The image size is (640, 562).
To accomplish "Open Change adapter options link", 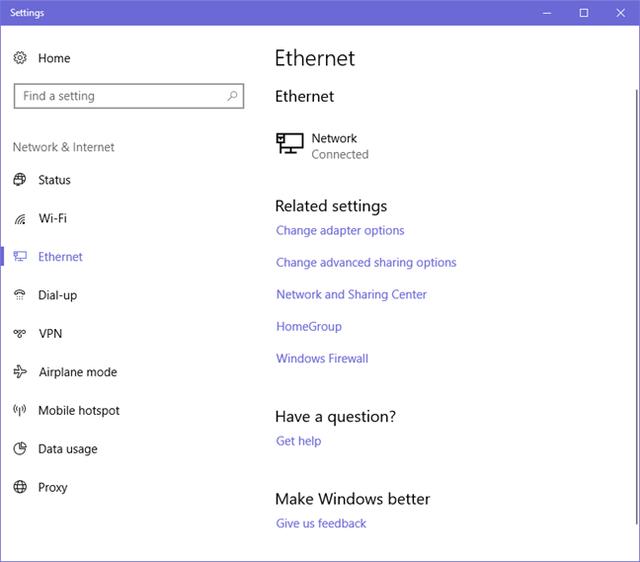I will [340, 231].
